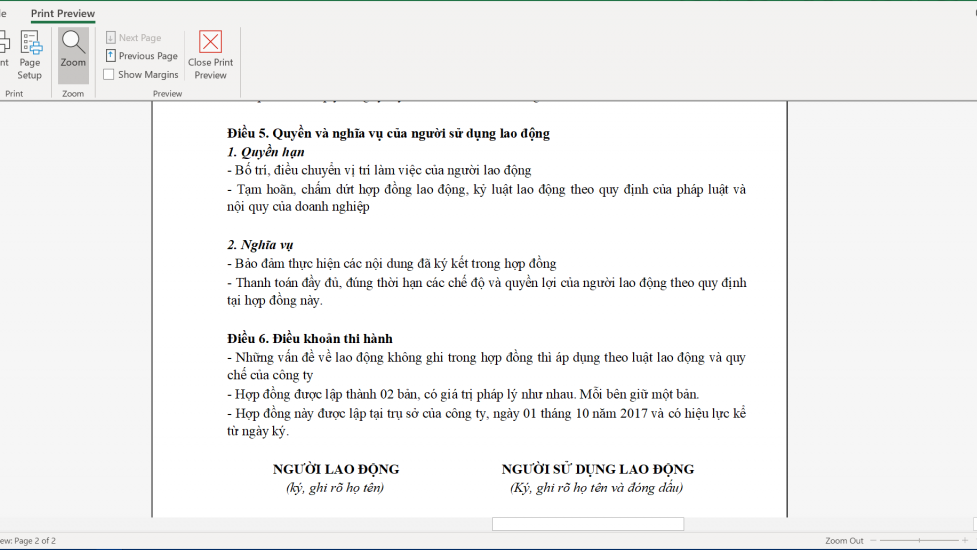Click the zoom minus button

pos(873,540)
